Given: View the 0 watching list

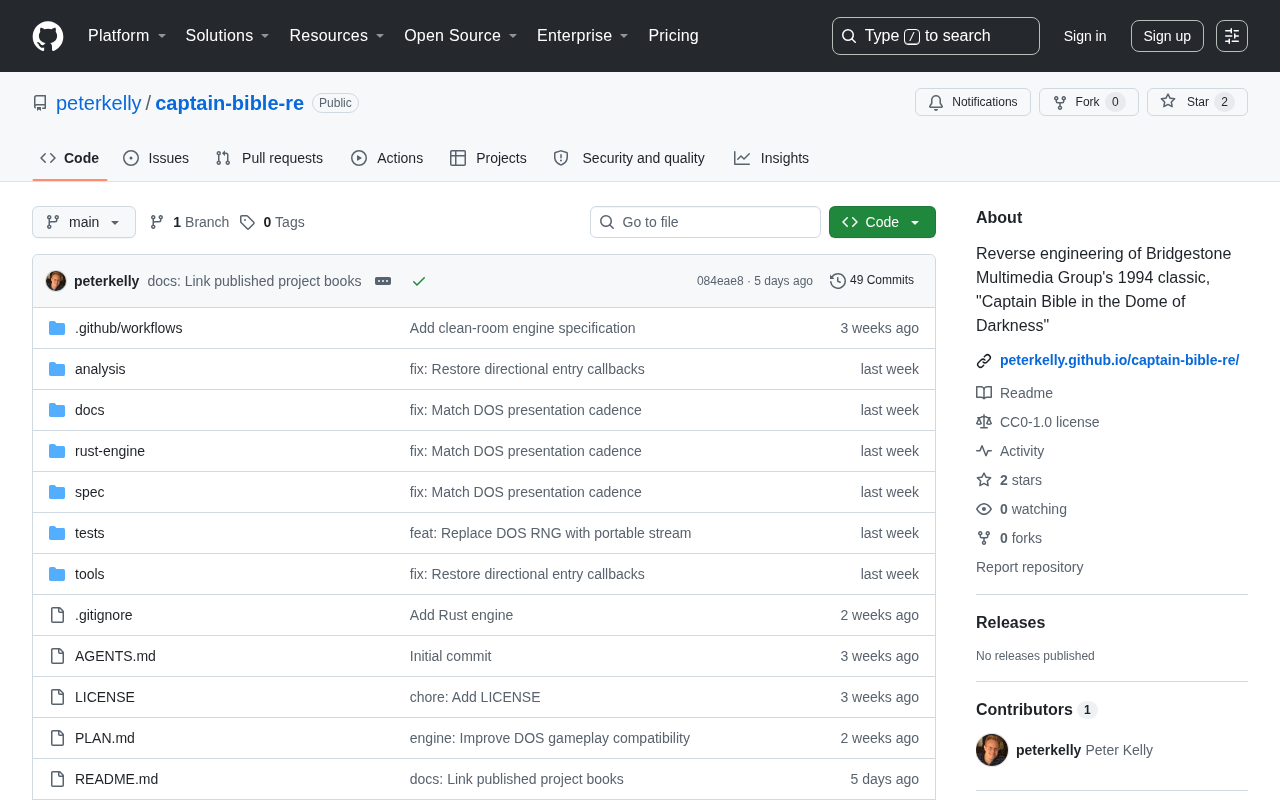Looking at the screenshot, I should [x=1021, y=509].
